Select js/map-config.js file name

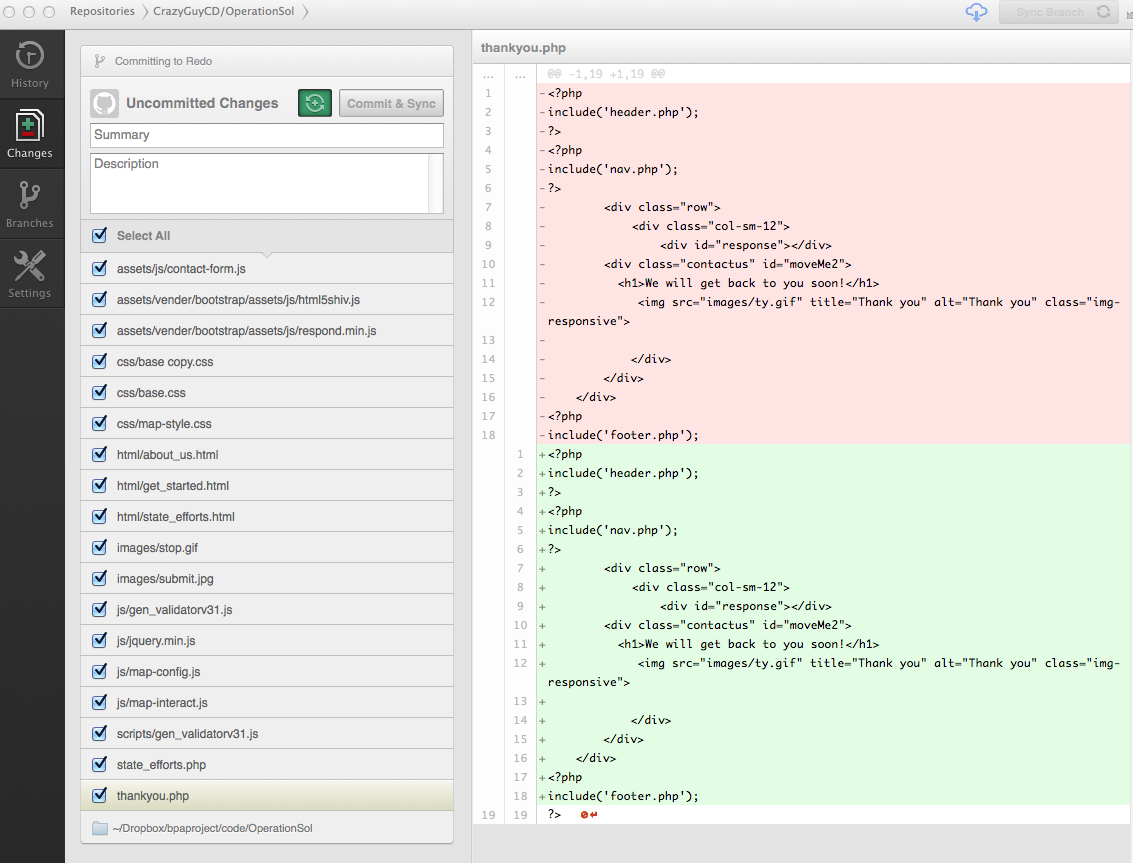158,672
